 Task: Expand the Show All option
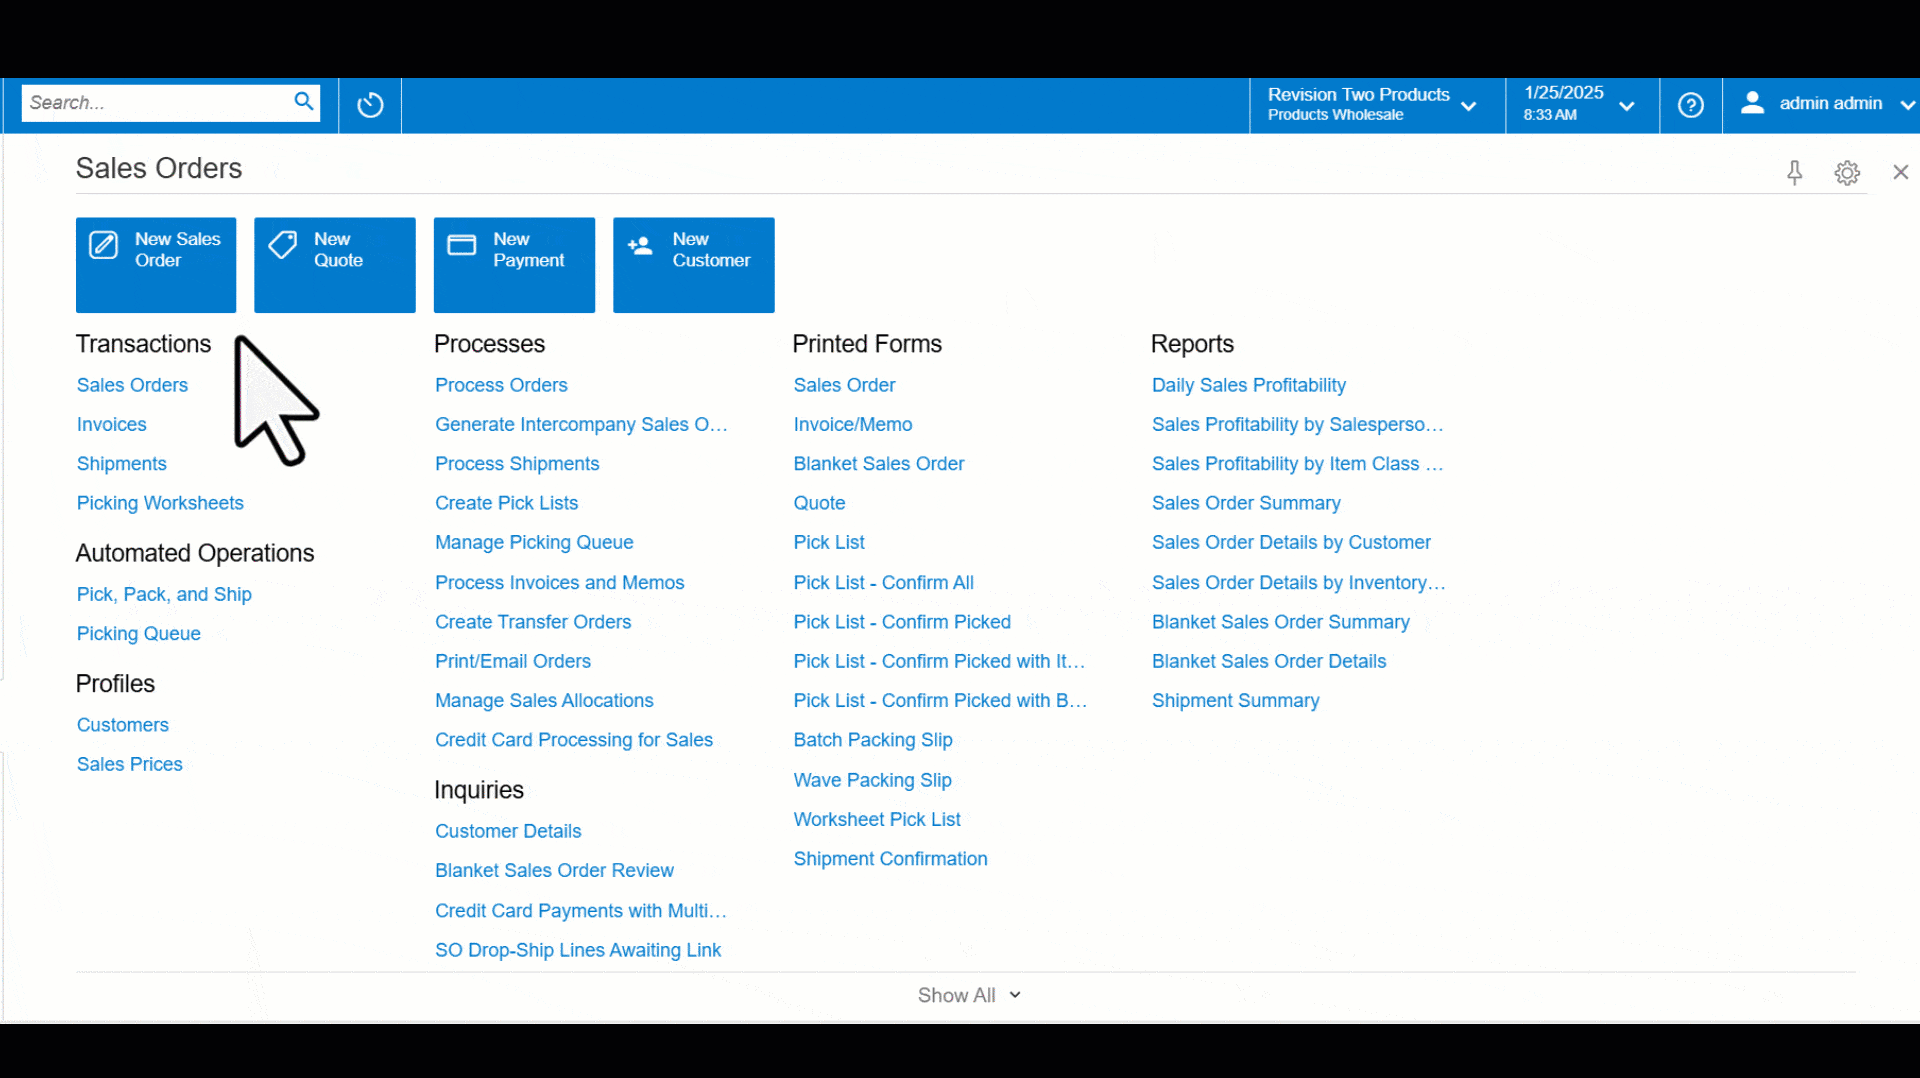point(969,995)
